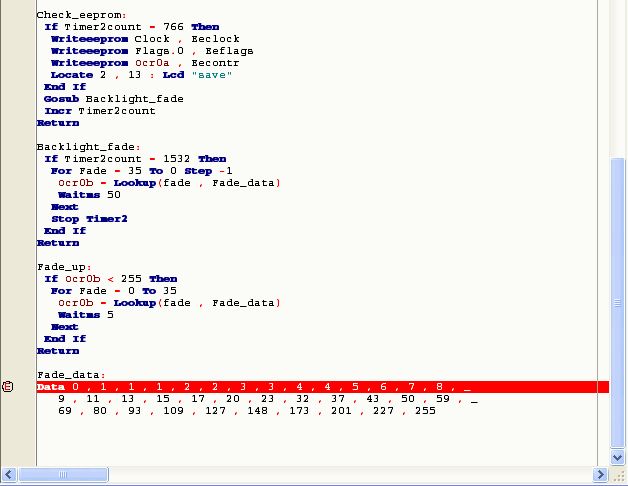Click the value '255' ending the data table

tap(425, 411)
